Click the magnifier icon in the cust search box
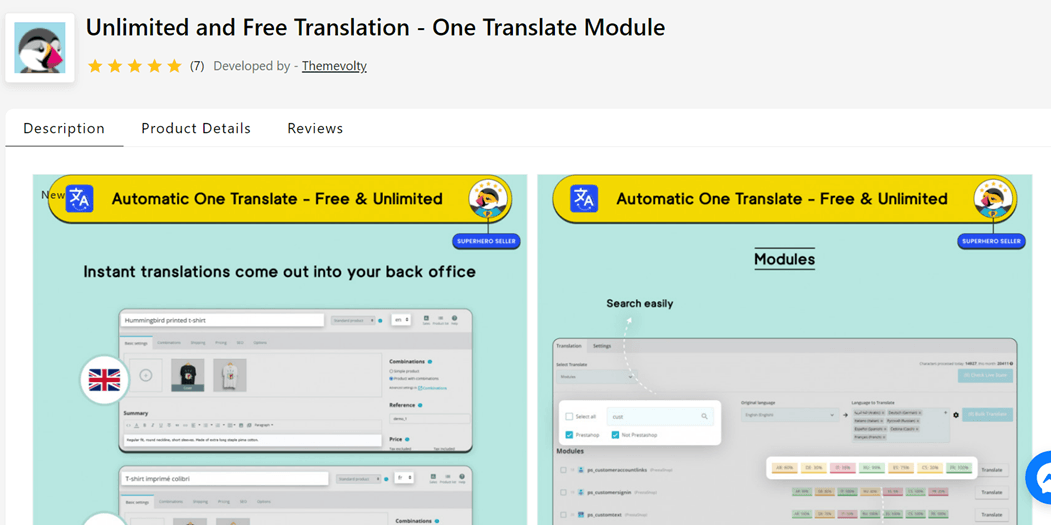The width and height of the screenshot is (1051, 525). 704,416
